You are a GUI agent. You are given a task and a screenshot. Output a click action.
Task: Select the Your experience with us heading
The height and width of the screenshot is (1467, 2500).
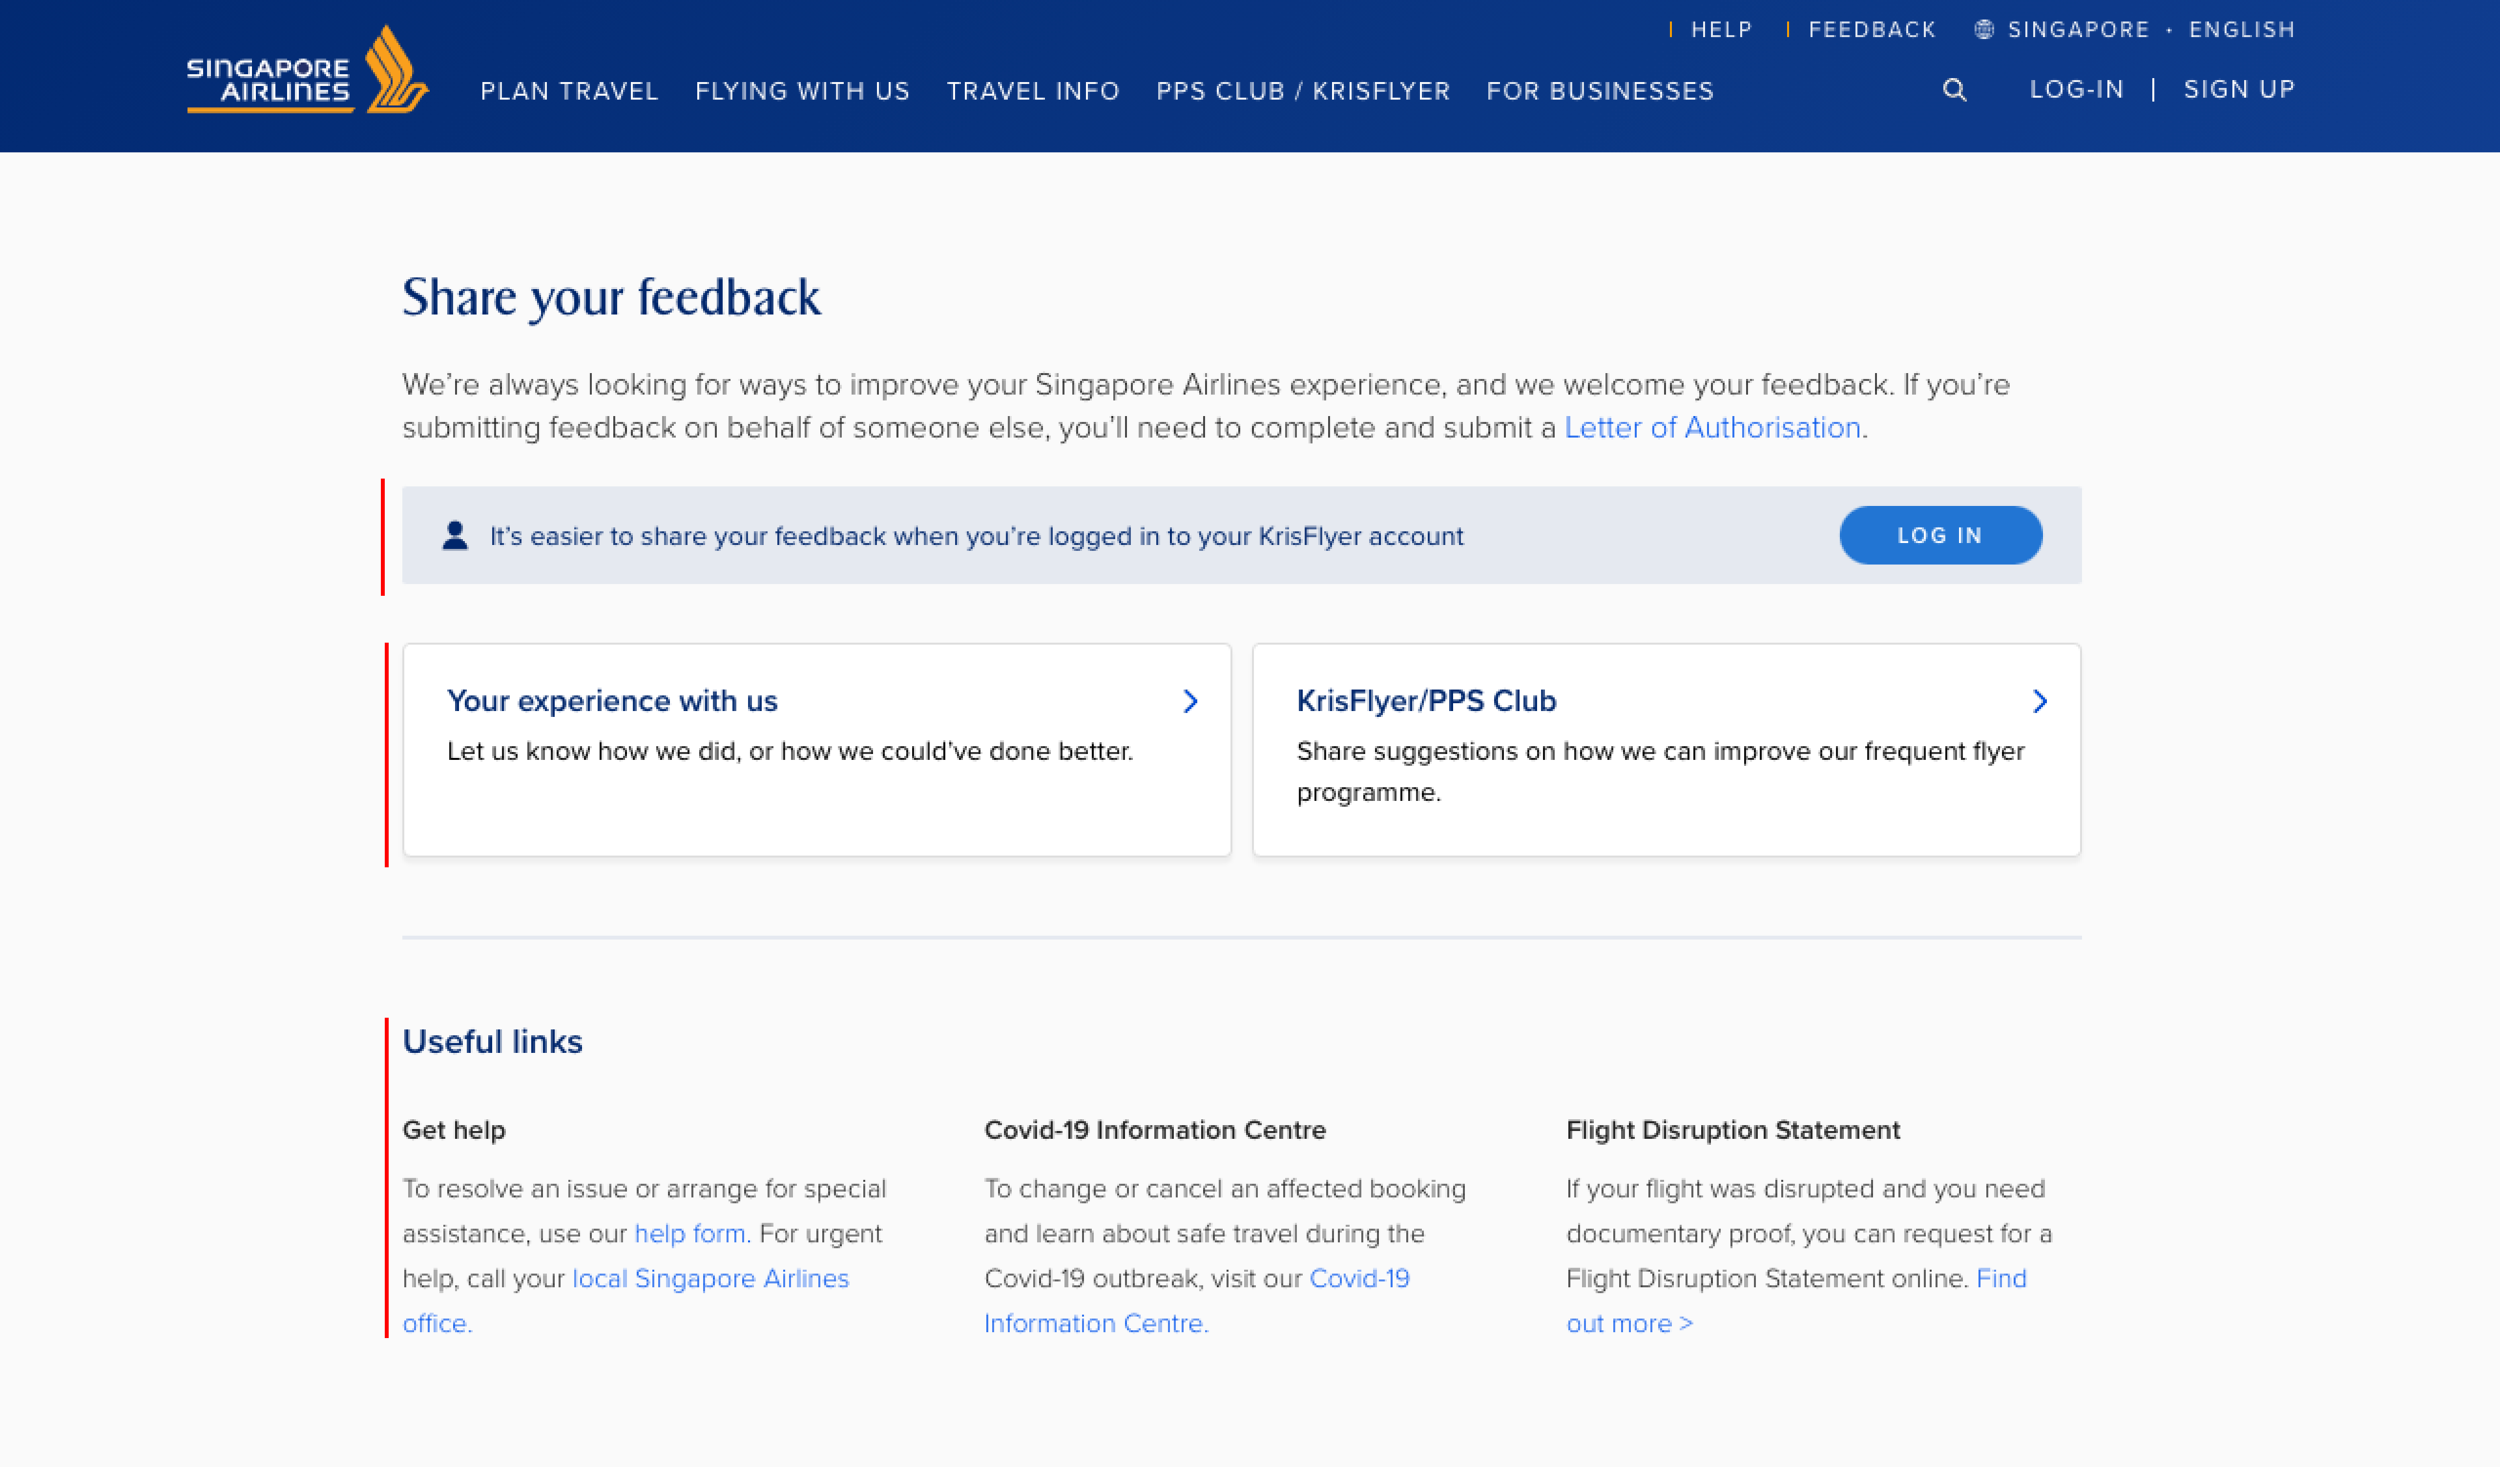pos(612,701)
